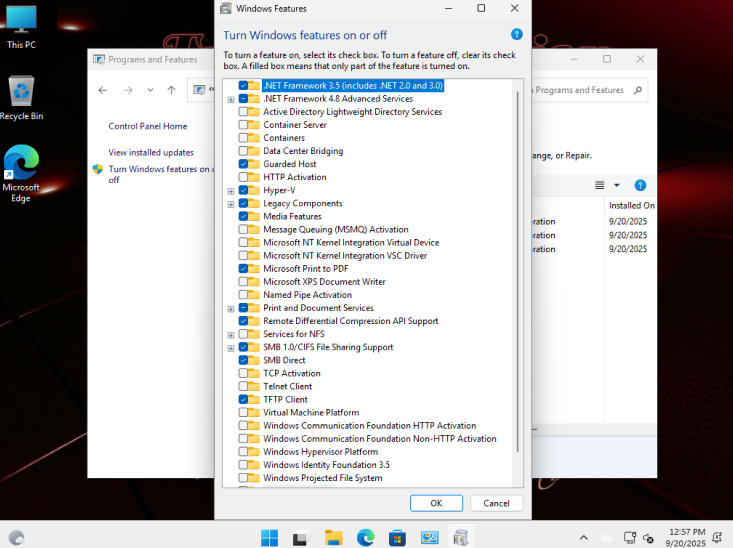Select the Container Server row

tap(295, 125)
